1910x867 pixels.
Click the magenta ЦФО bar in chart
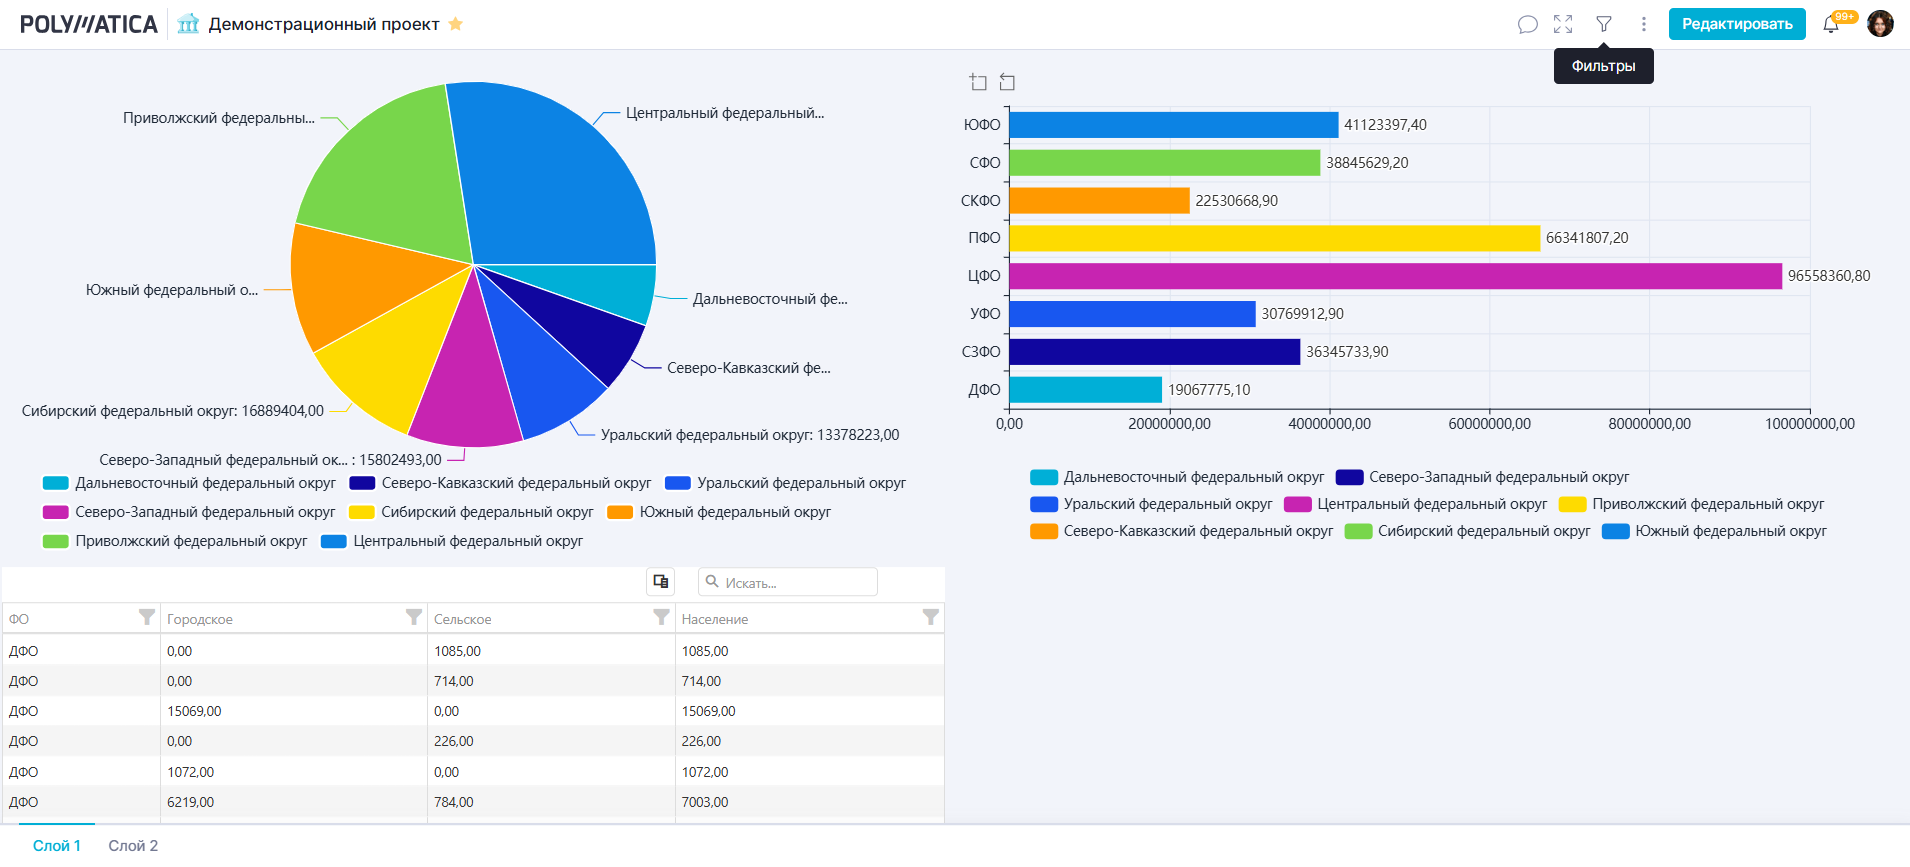(1395, 276)
